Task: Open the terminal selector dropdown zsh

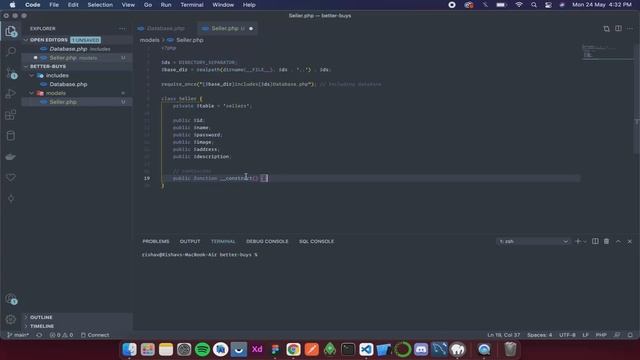Action: click(533, 242)
